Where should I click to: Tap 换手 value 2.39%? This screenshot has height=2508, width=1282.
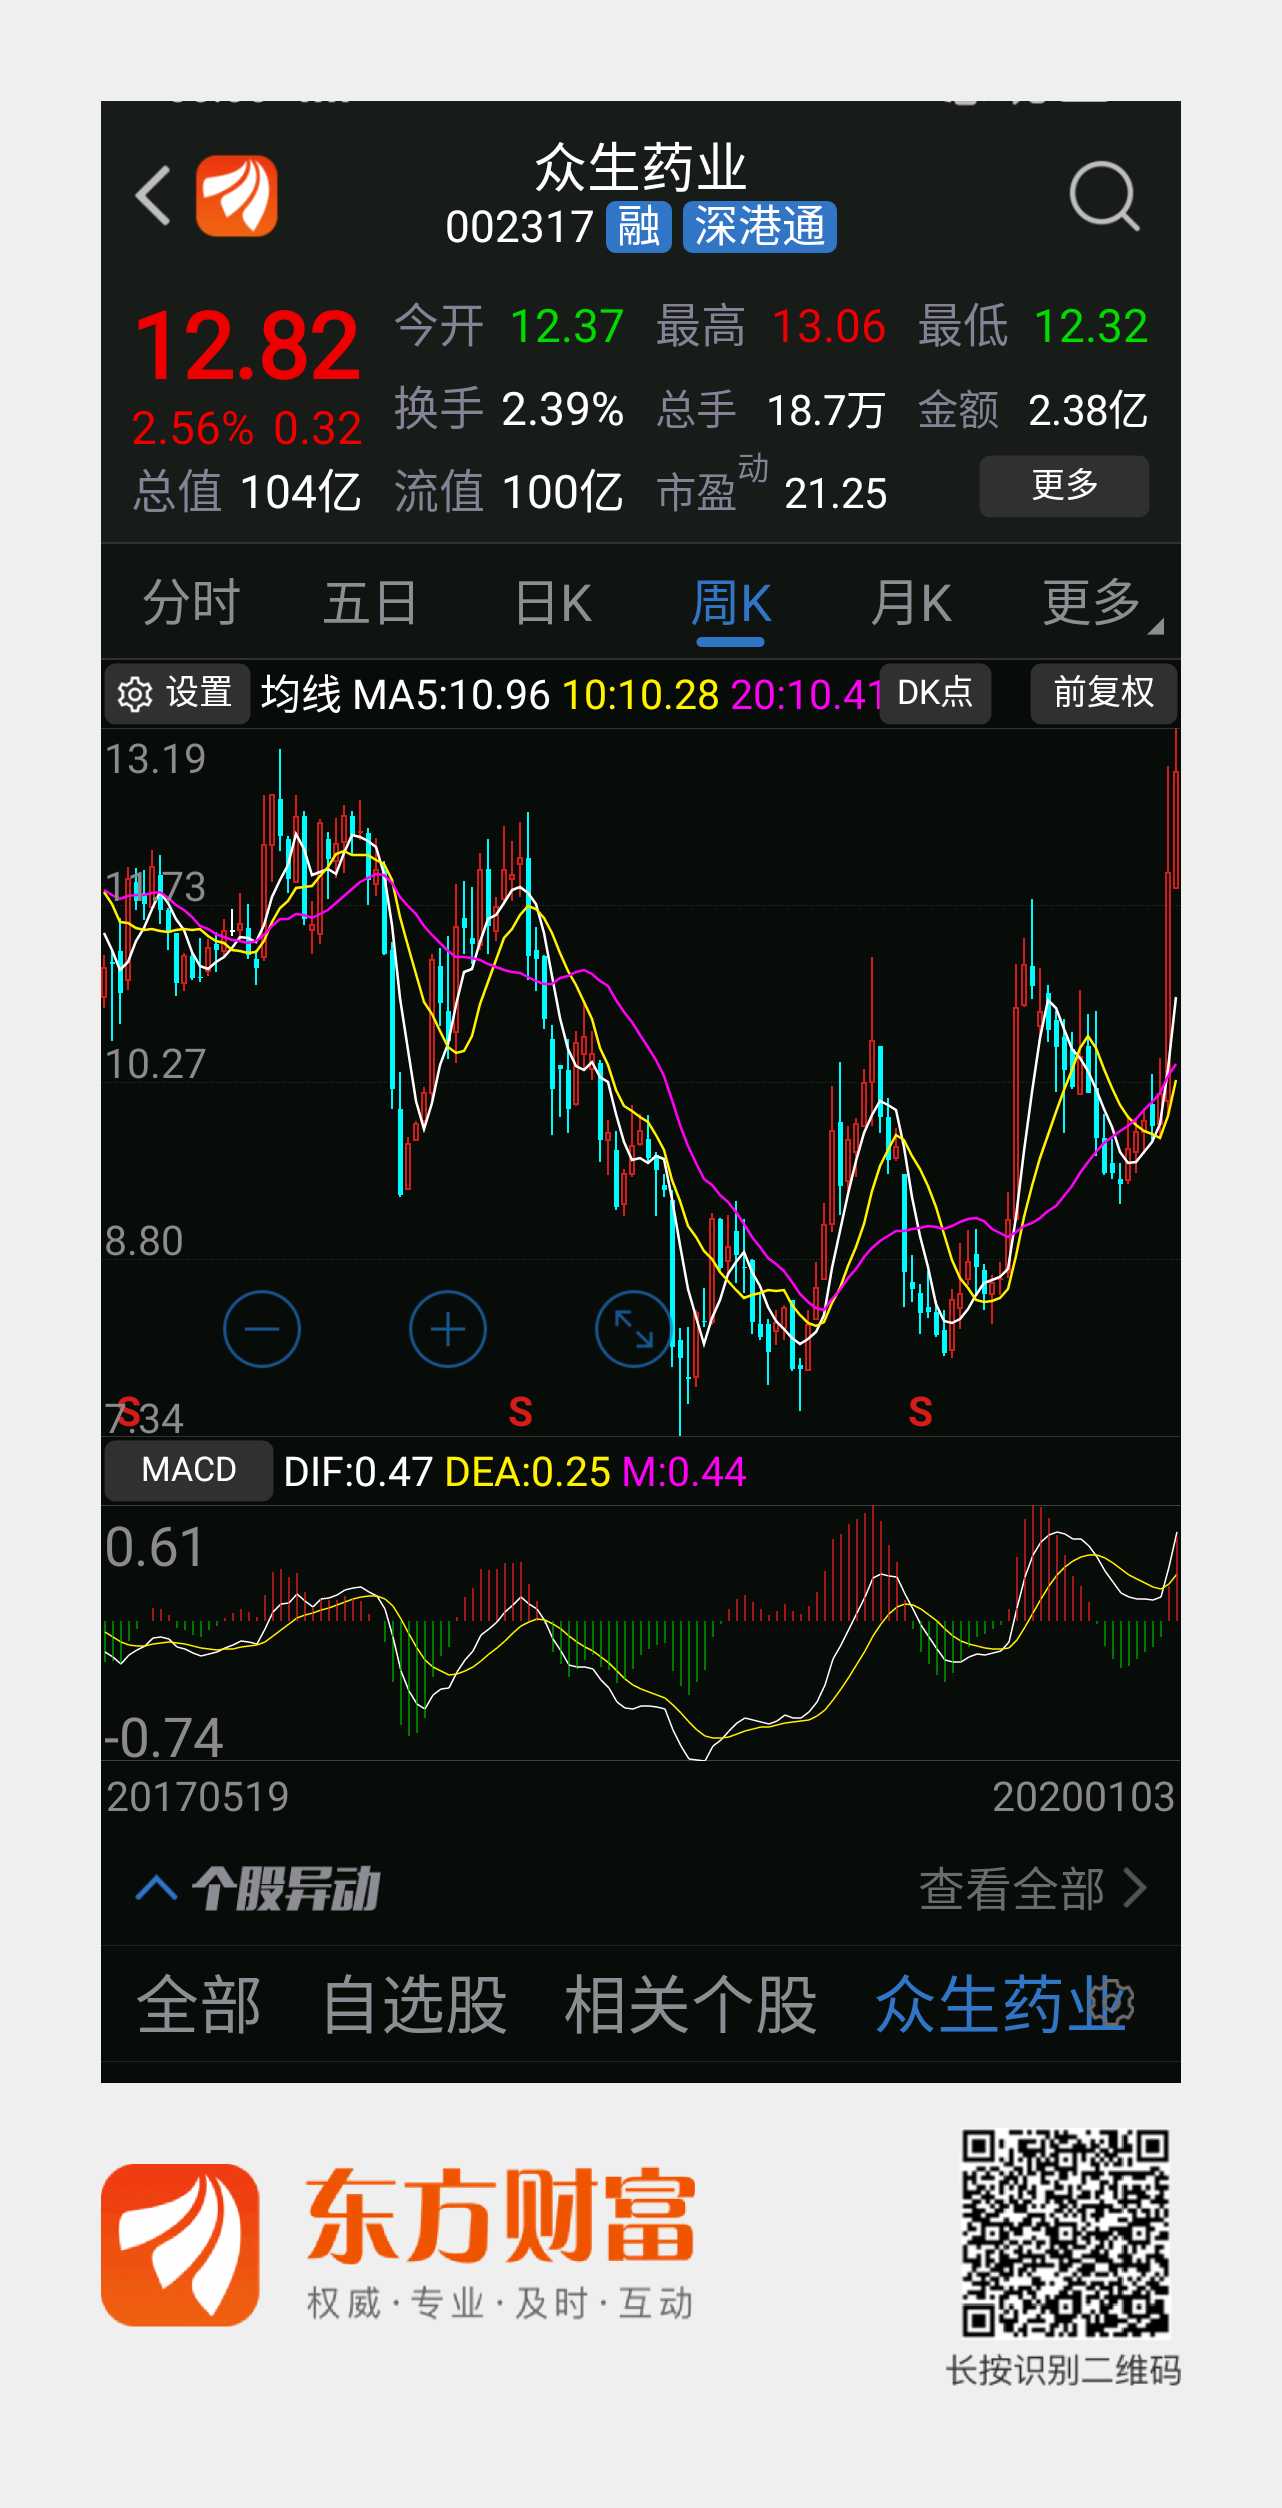563,409
